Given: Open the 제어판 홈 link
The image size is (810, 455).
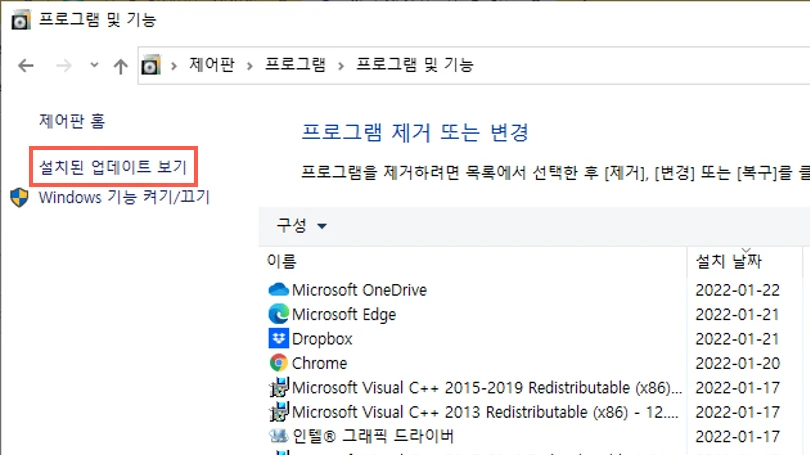Looking at the screenshot, I should pos(72,121).
